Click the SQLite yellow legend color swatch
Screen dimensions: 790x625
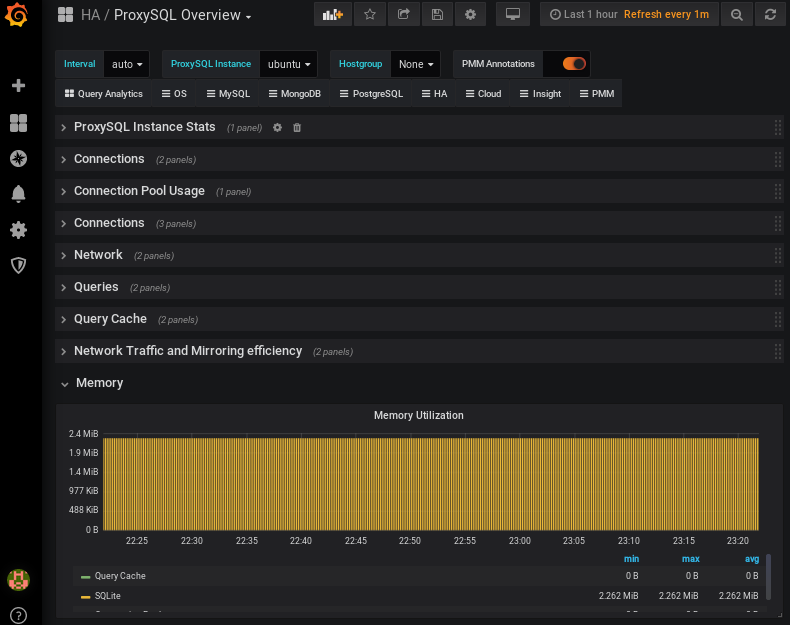point(85,596)
